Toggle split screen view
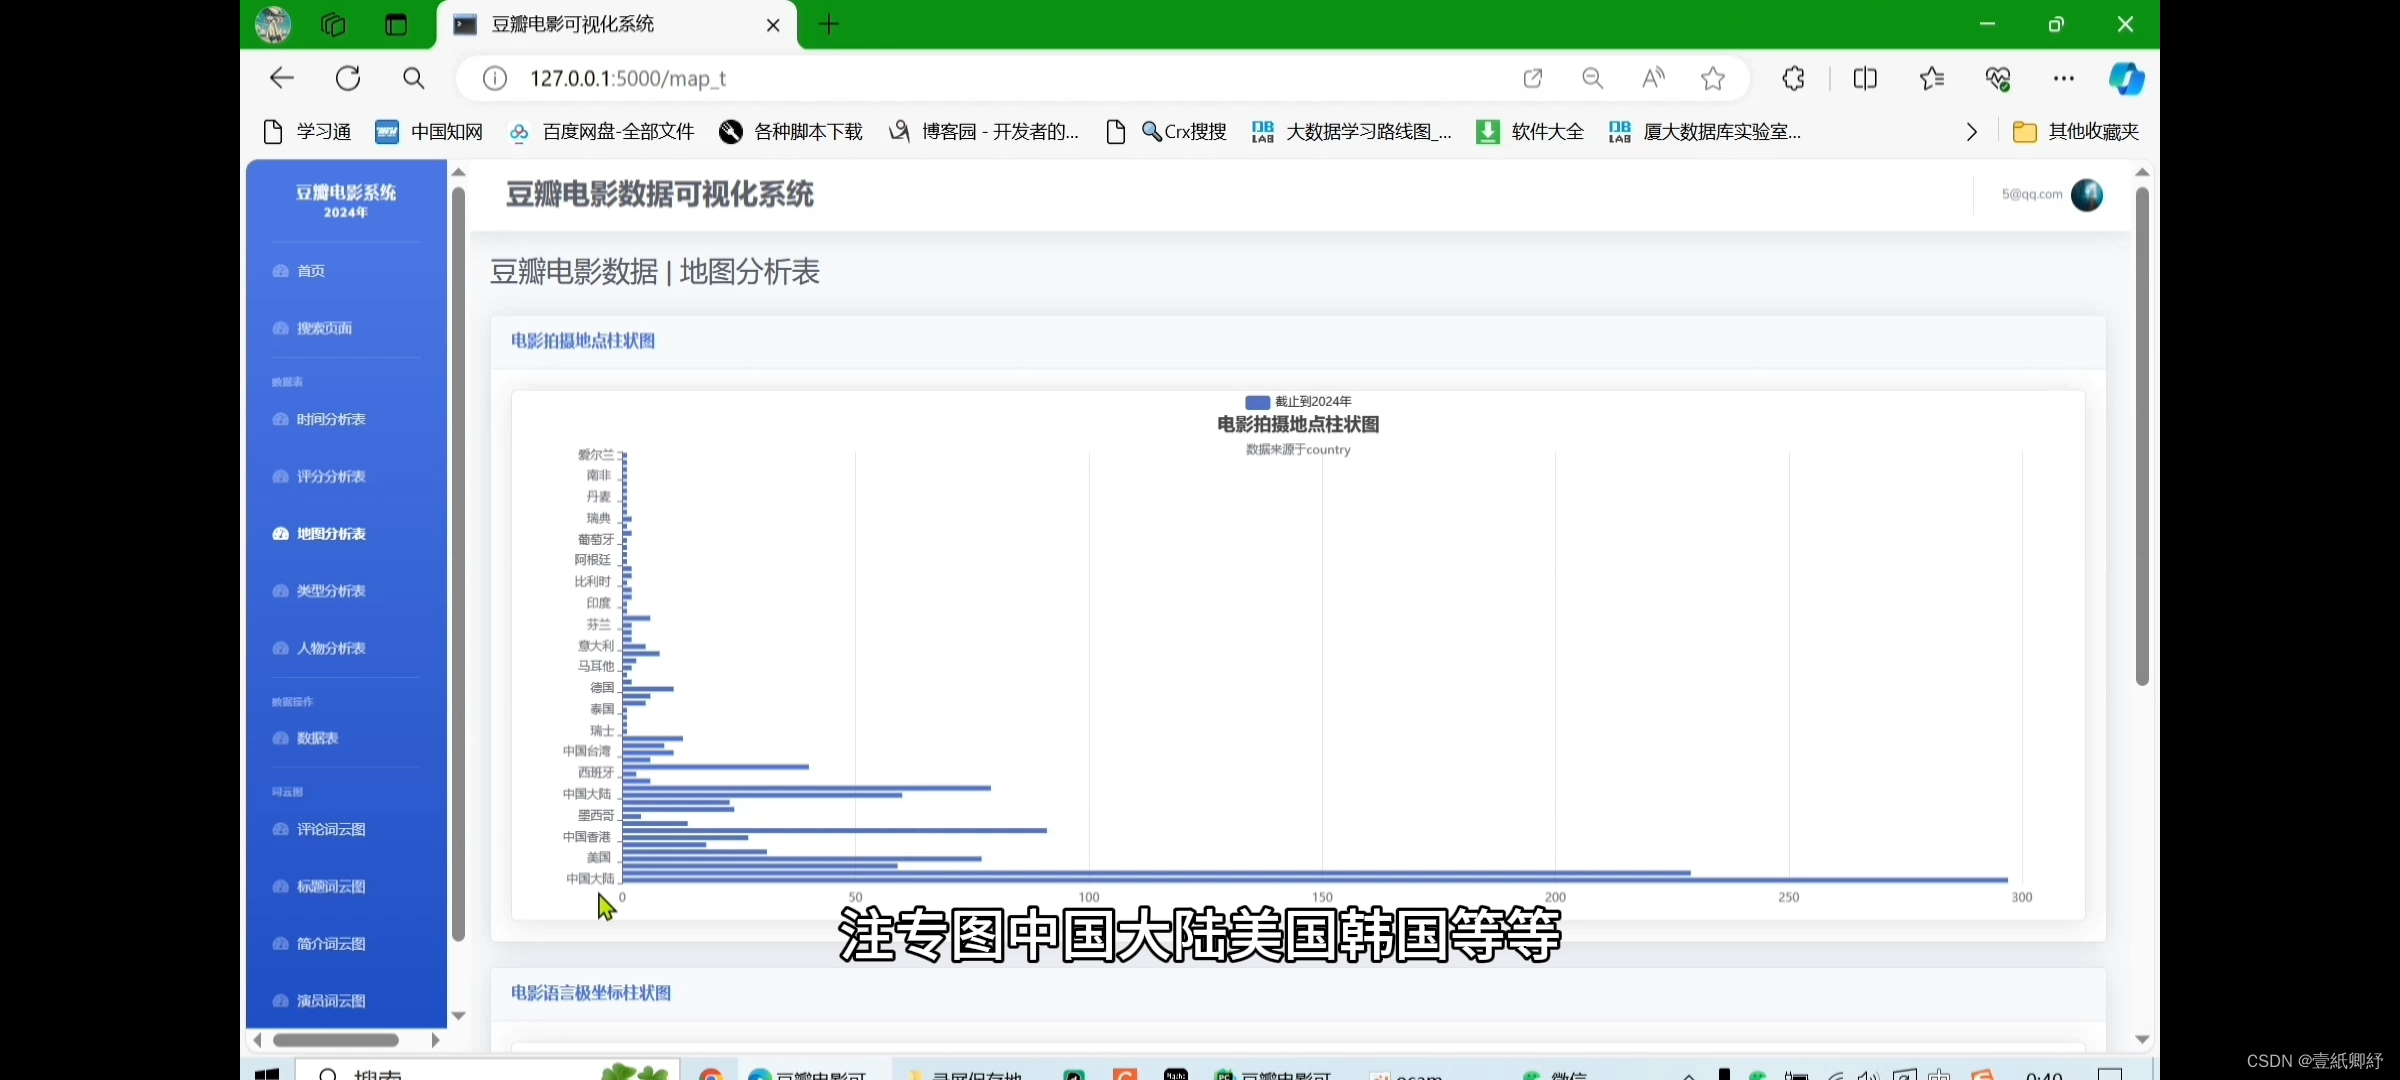Viewport: 2400px width, 1080px height. point(1865,78)
